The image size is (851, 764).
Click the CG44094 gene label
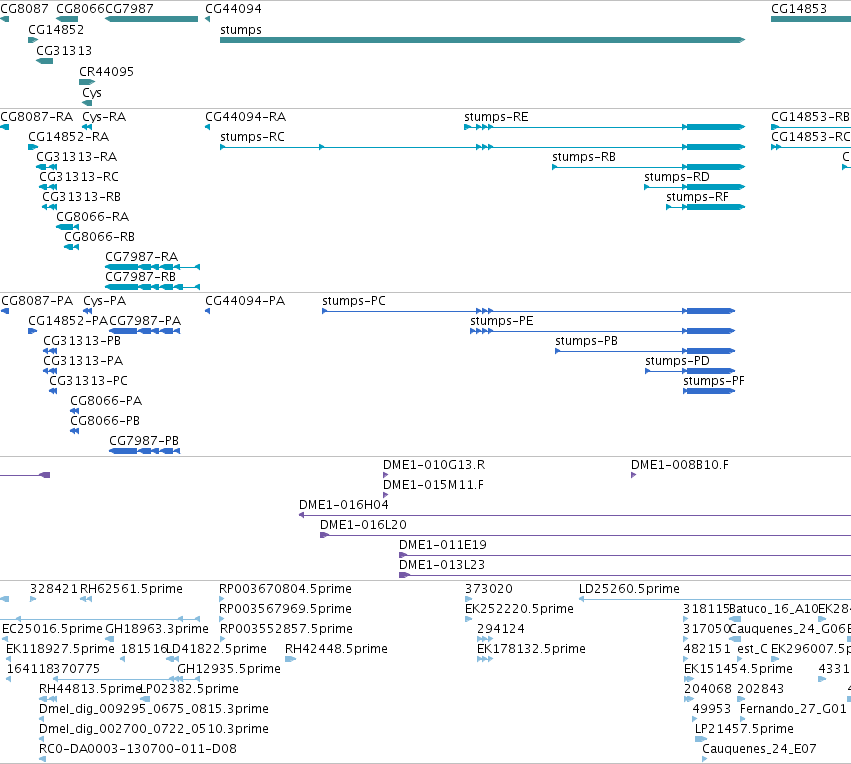pos(233,9)
